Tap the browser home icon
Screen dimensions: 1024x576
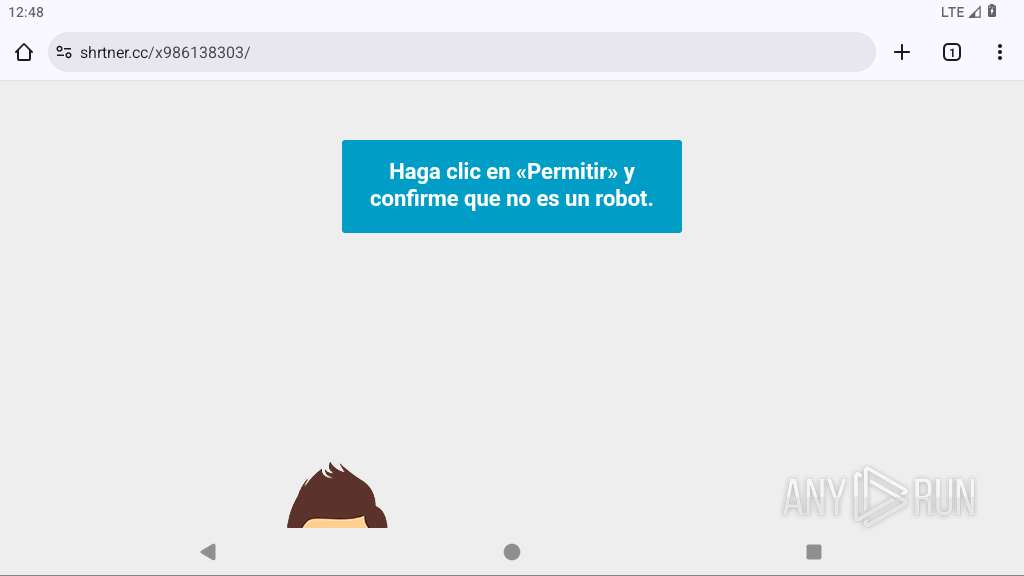pos(24,52)
